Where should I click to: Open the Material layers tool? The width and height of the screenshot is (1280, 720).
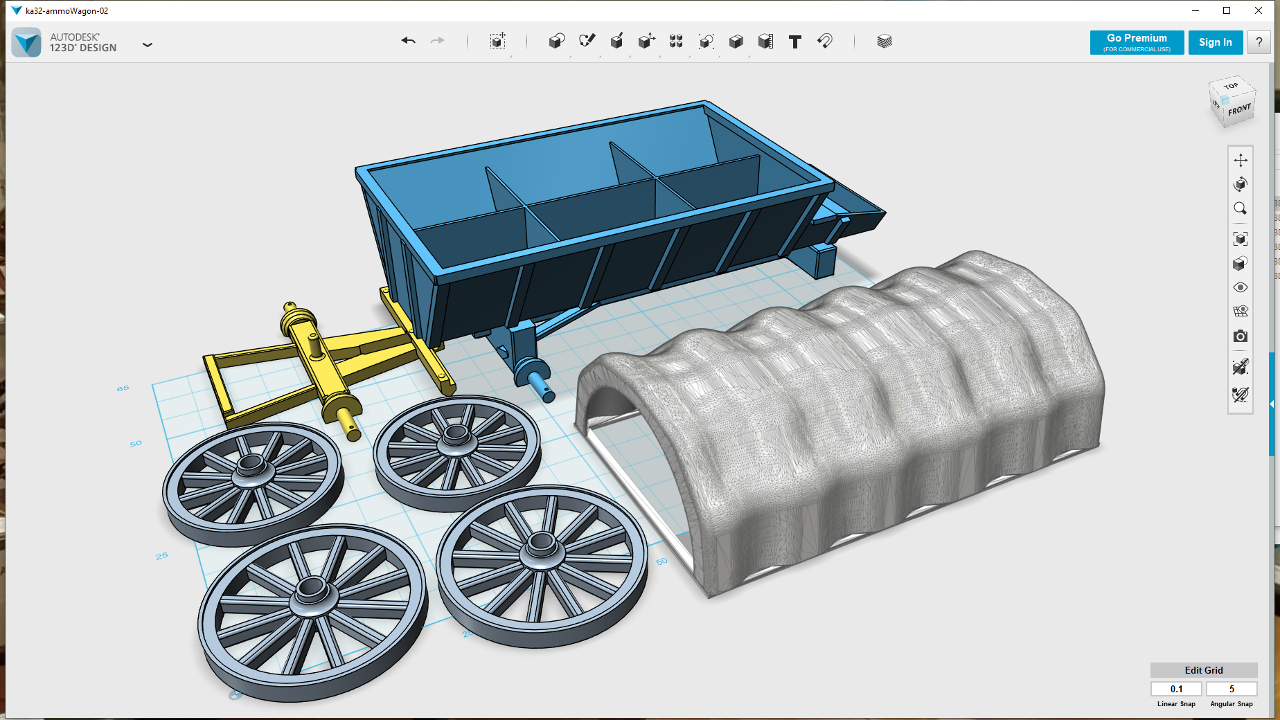884,41
